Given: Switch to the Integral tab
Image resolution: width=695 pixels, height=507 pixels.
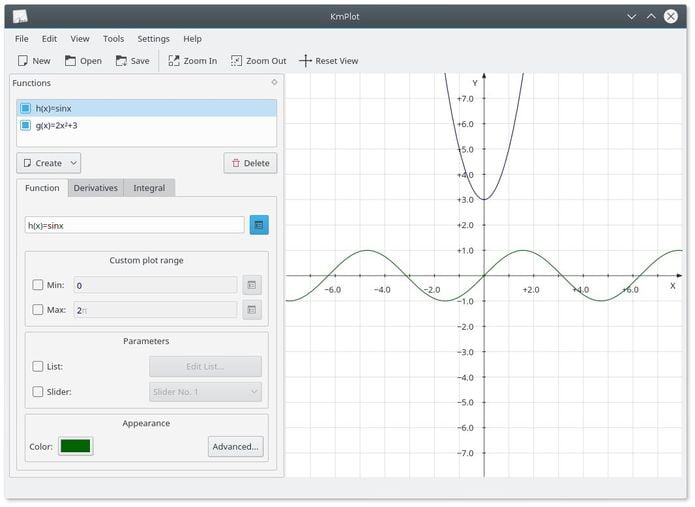Looking at the screenshot, I should pyautogui.click(x=149, y=188).
